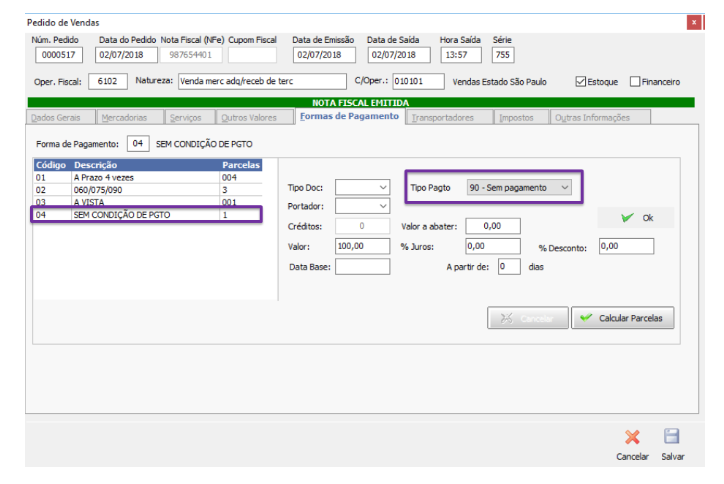The width and height of the screenshot is (724, 484).
Task: Click the Data de Emissão field
Action: point(324,55)
